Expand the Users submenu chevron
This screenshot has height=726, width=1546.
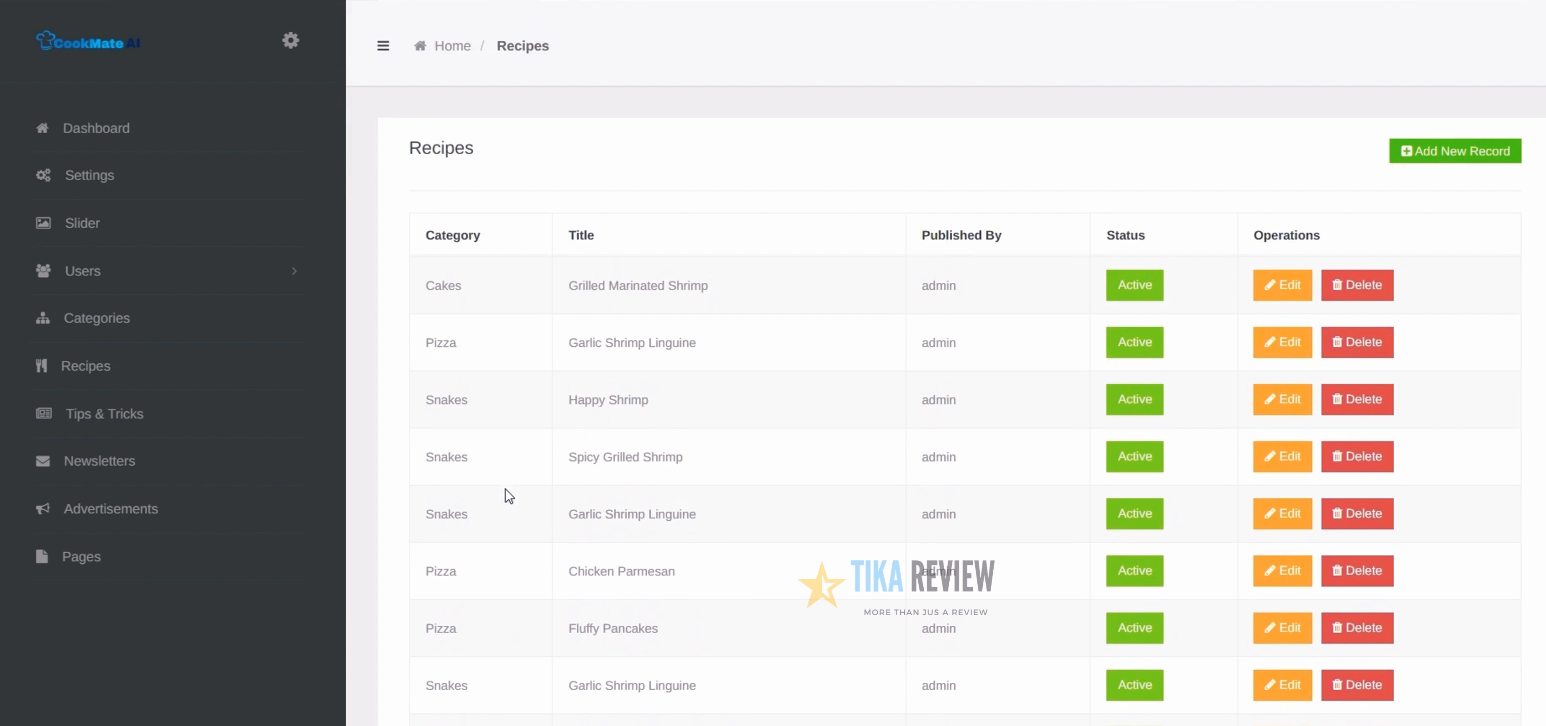(x=294, y=271)
